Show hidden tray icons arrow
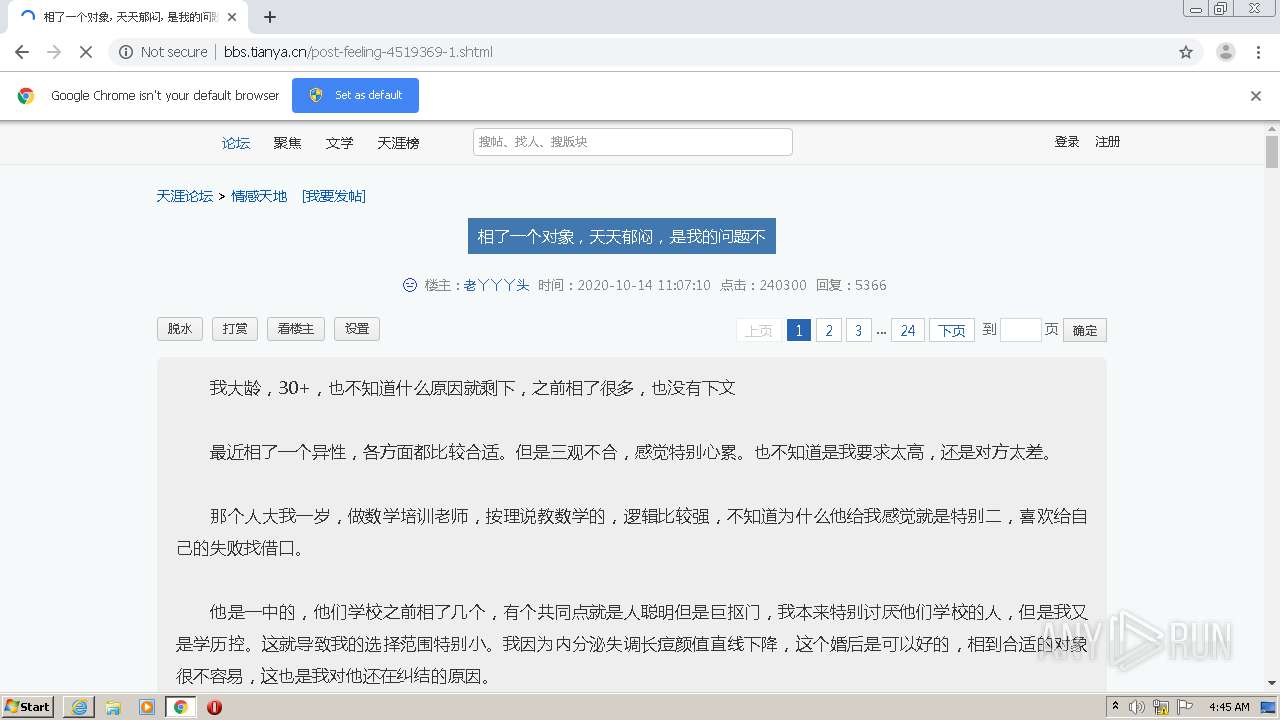1280x720 pixels. click(x=1116, y=707)
